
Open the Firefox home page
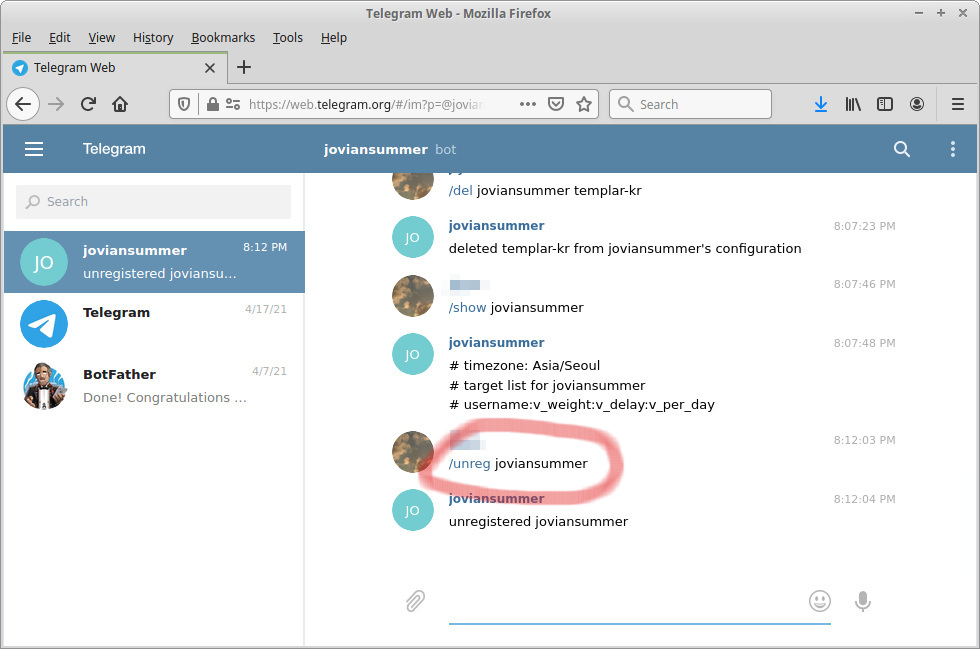click(120, 104)
